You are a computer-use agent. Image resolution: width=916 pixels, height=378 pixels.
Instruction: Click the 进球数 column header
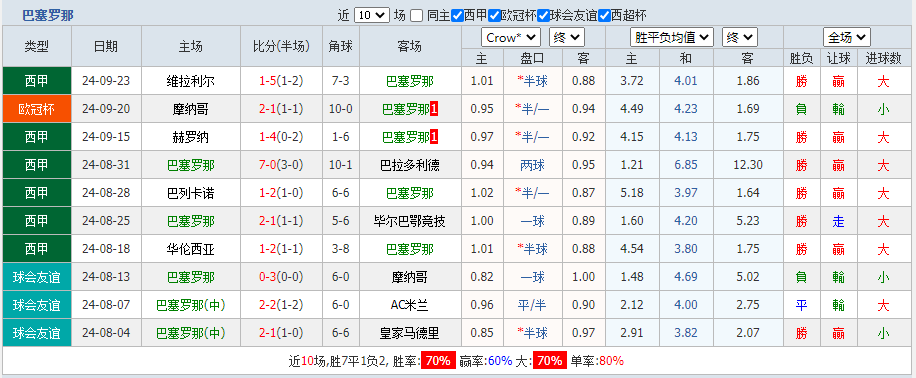click(883, 58)
